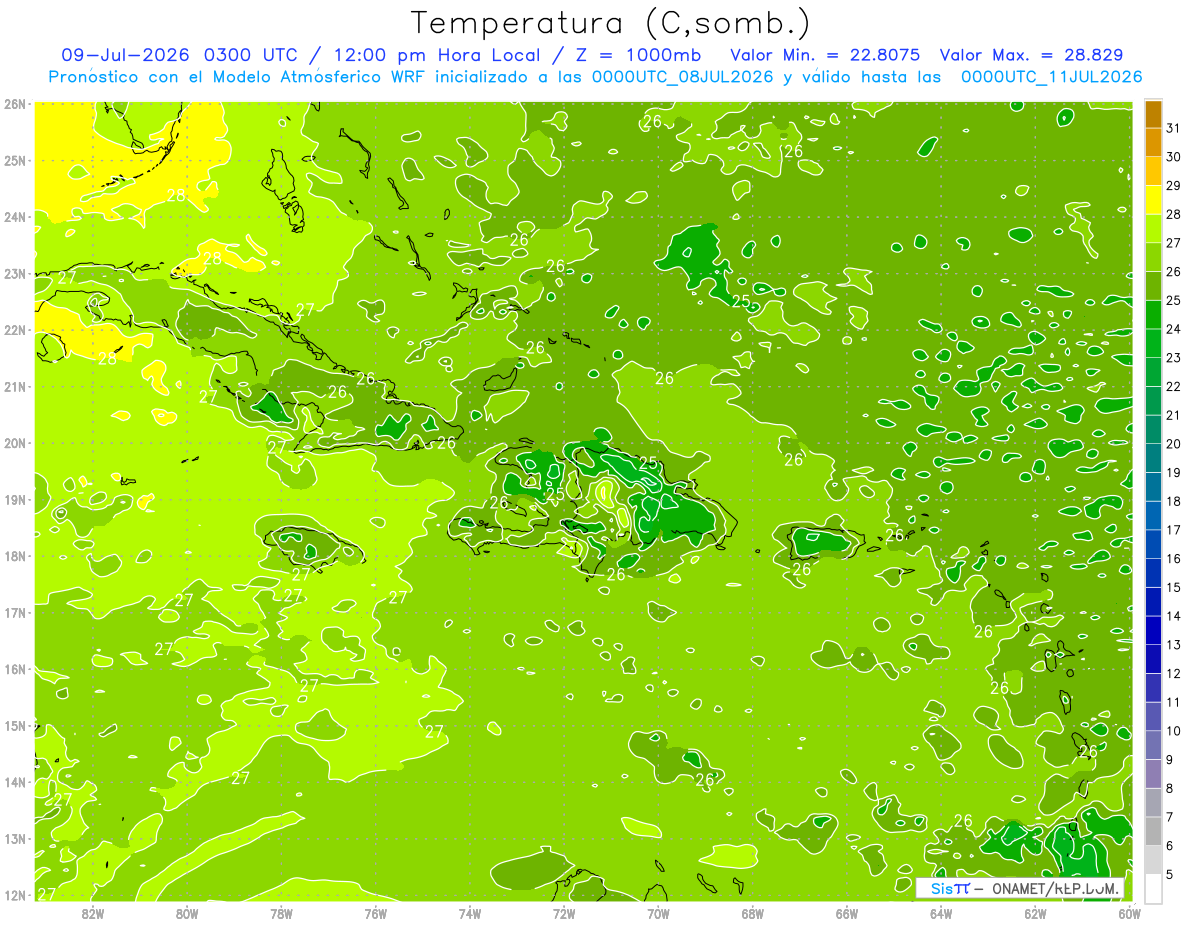Click the title 'Temperatura (C,somb.)'
Viewport: 1200px width, 927px height.
[611, 23]
